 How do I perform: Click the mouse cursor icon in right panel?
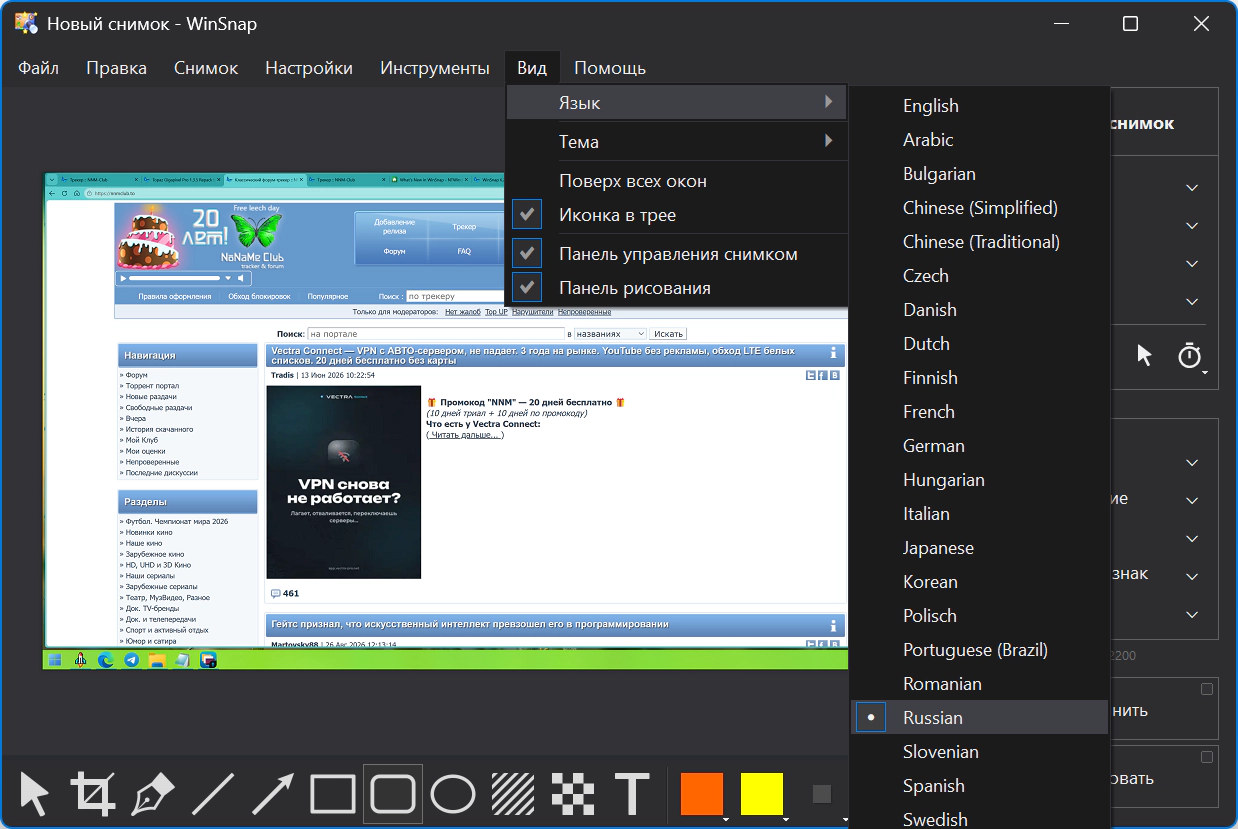coord(1145,354)
